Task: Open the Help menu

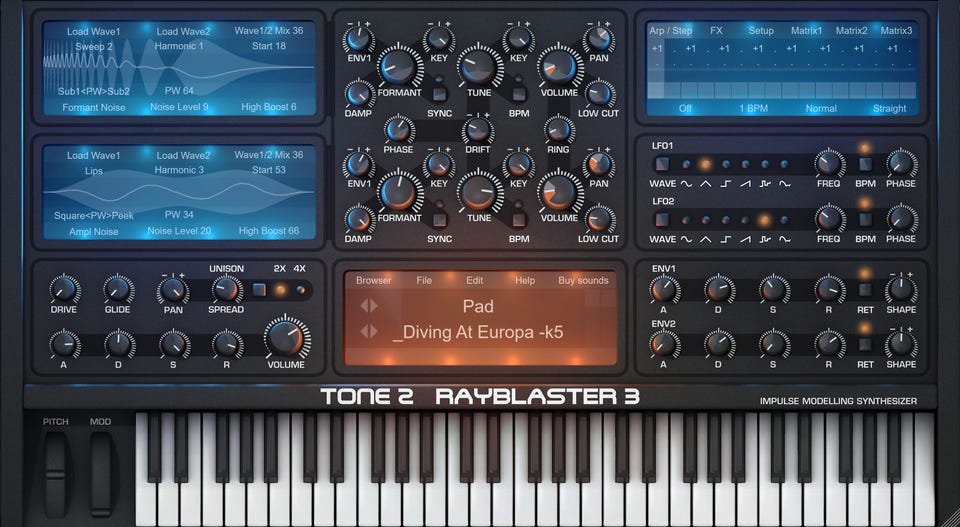Action: [525, 280]
